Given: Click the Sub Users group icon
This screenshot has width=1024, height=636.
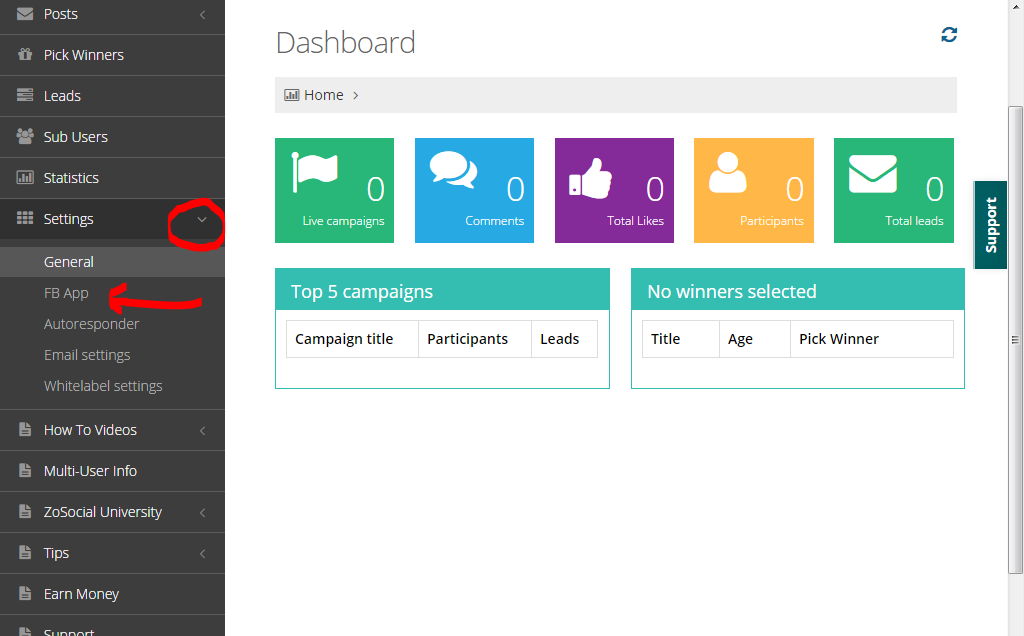Looking at the screenshot, I should pos(25,136).
